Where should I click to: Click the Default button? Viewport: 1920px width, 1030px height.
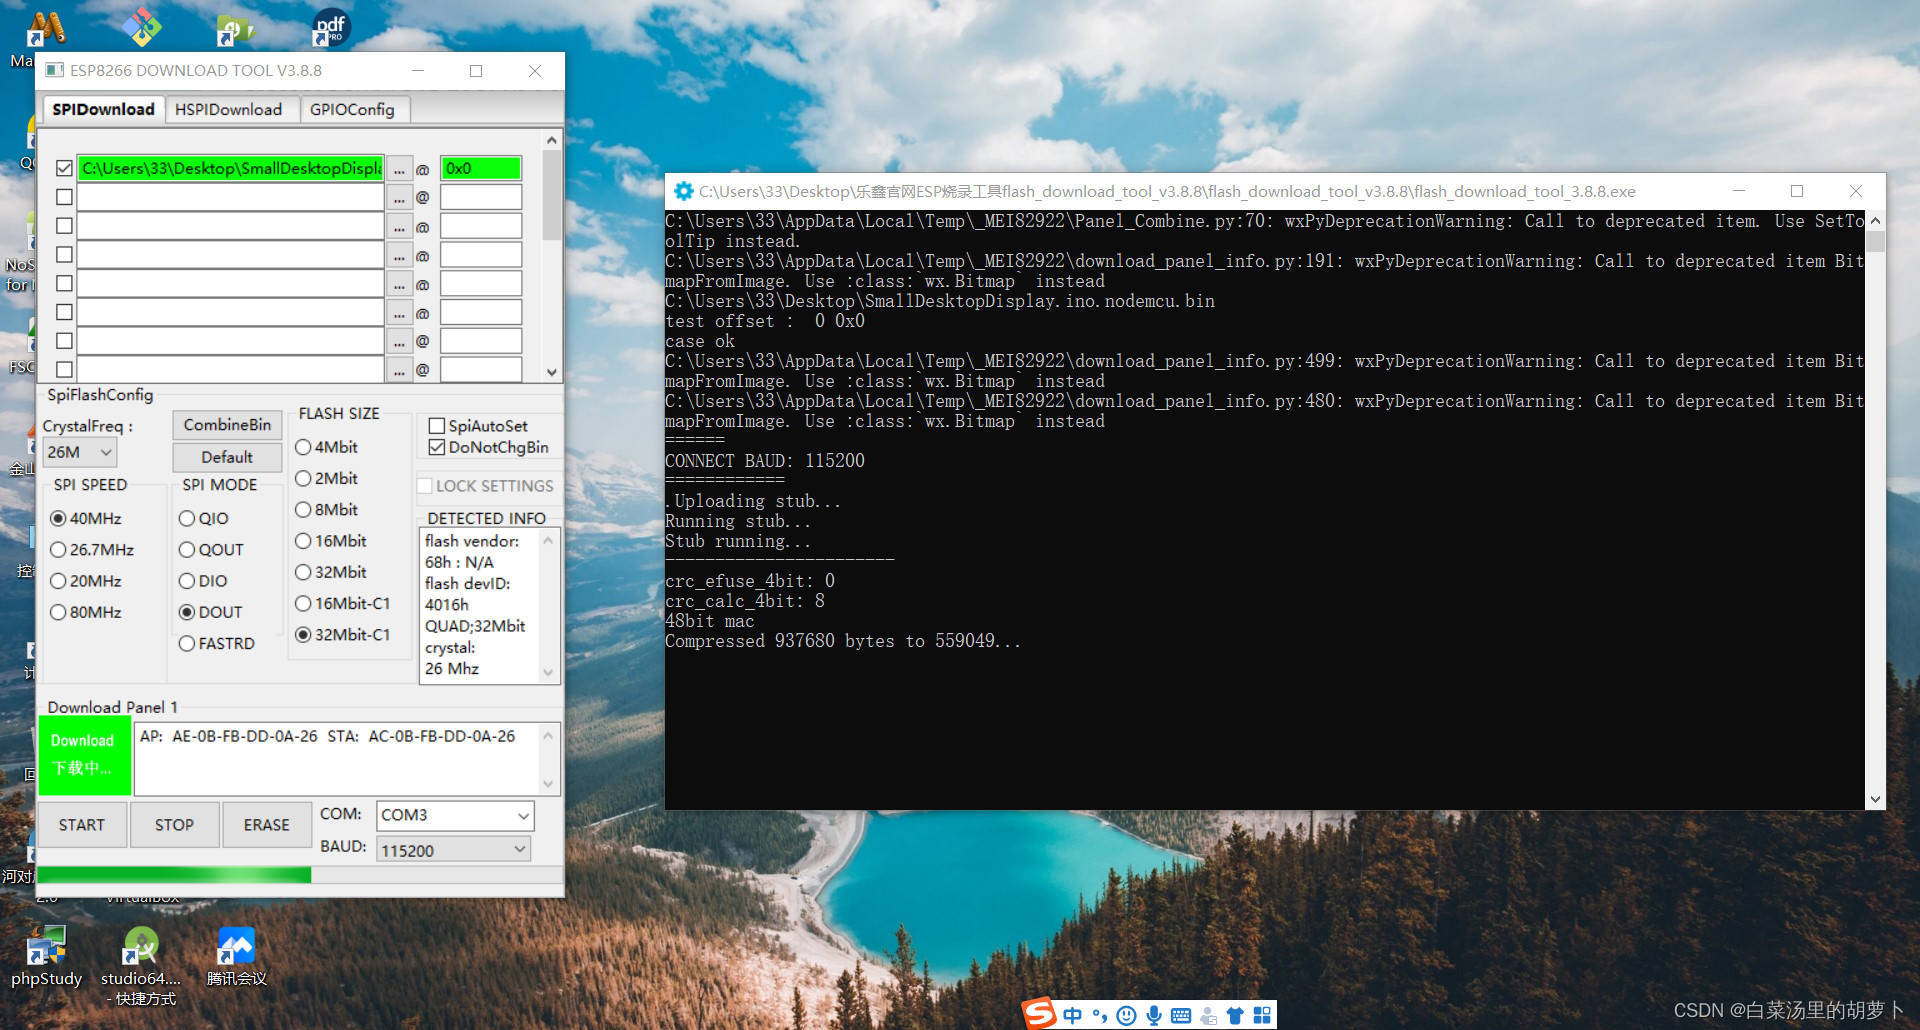coord(227,457)
